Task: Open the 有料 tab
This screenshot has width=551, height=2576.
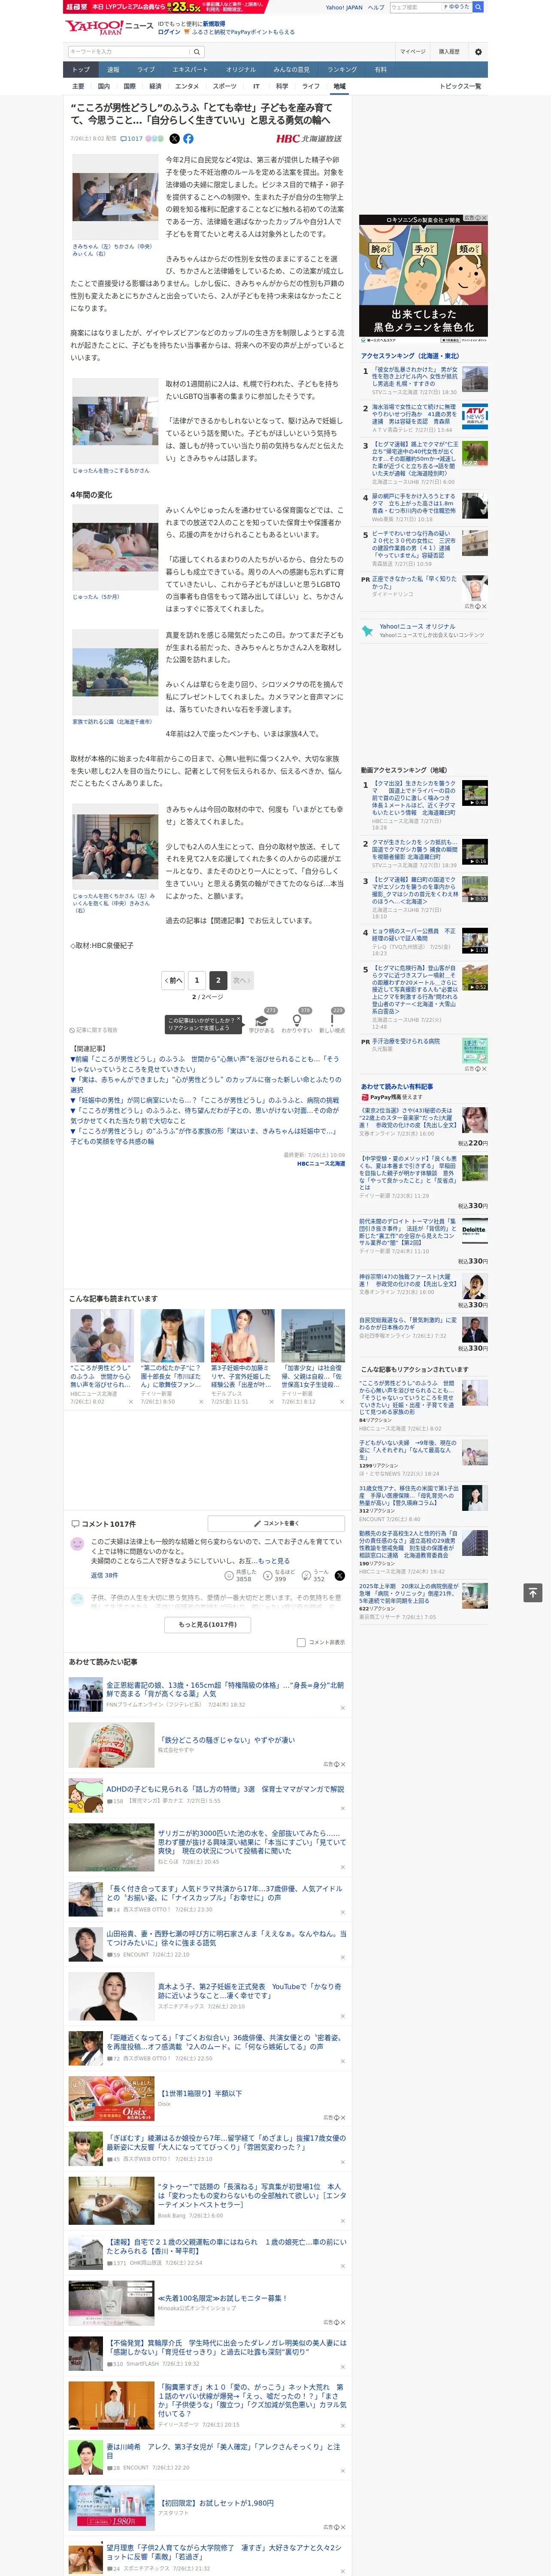Action: point(380,70)
